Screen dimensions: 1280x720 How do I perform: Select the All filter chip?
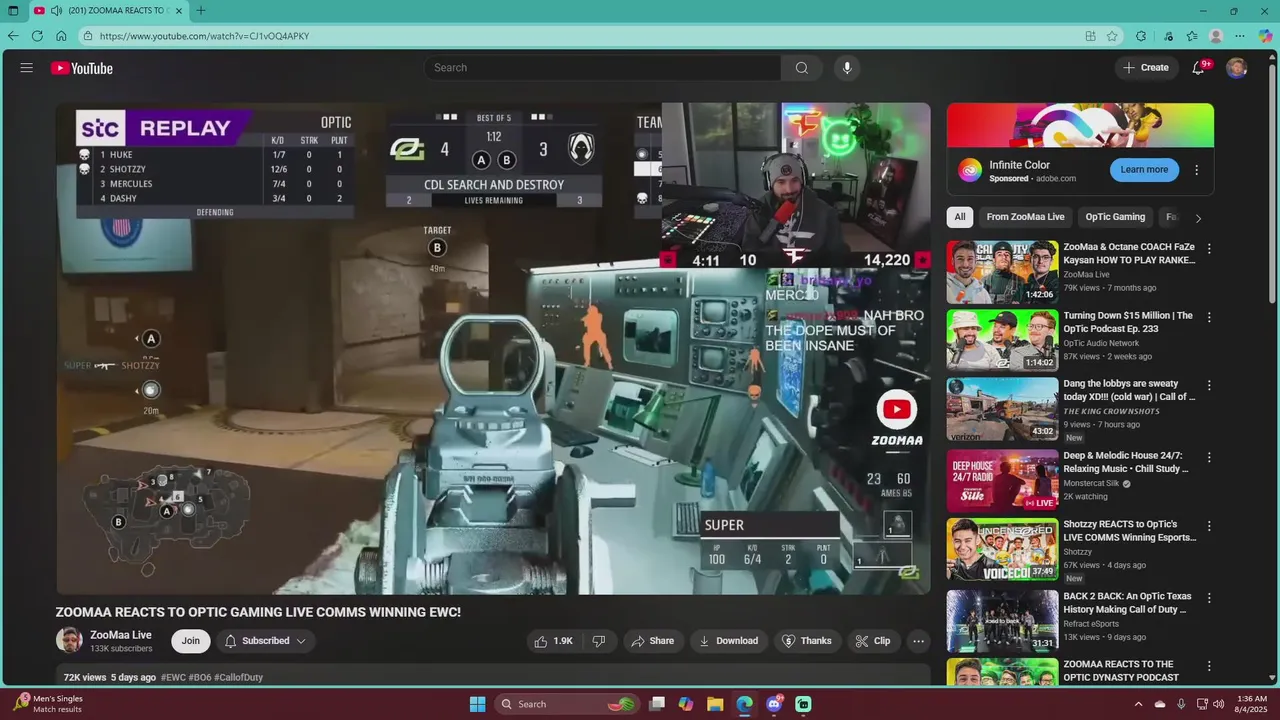tap(960, 217)
